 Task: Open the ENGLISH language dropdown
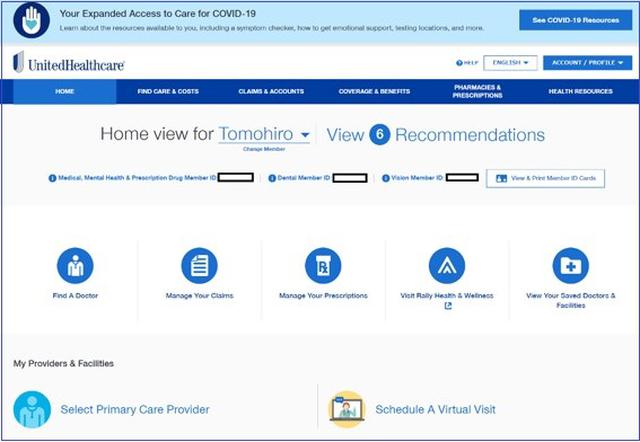click(510, 63)
